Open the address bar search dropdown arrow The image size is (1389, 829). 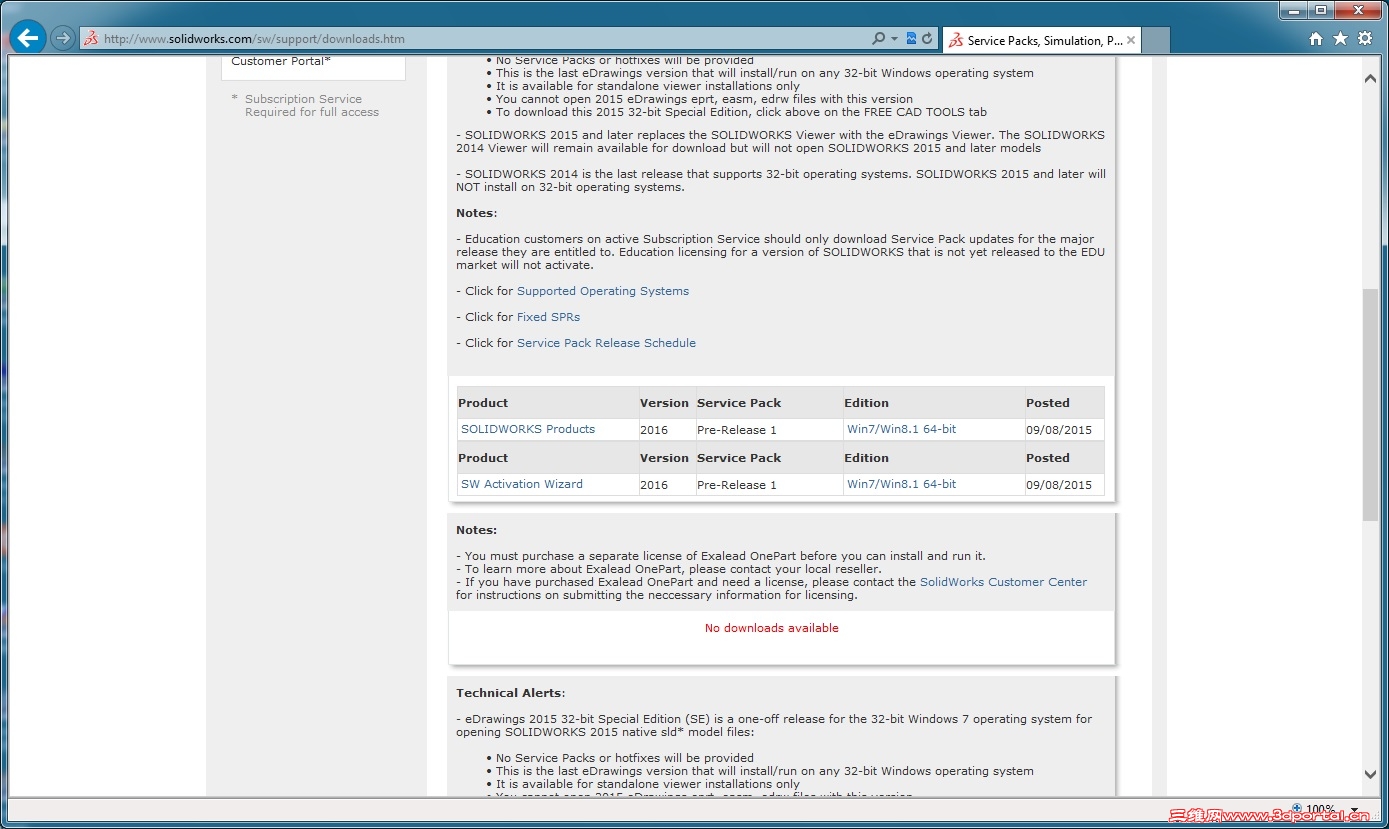coord(894,39)
